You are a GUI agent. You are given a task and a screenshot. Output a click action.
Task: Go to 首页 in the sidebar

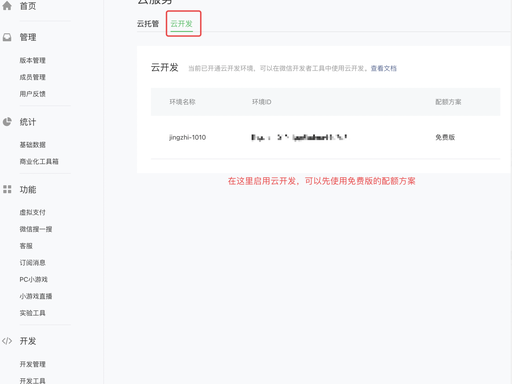[28, 6]
